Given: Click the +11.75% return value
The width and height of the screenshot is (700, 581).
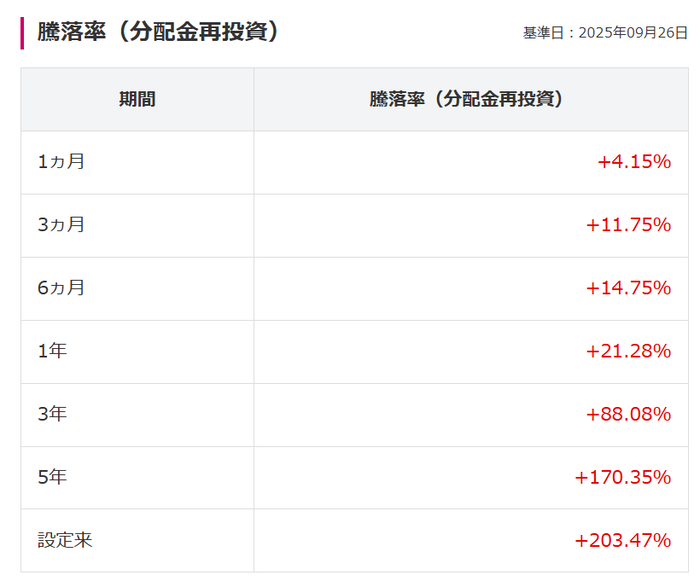Looking at the screenshot, I should pyautogui.click(x=628, y=225).
